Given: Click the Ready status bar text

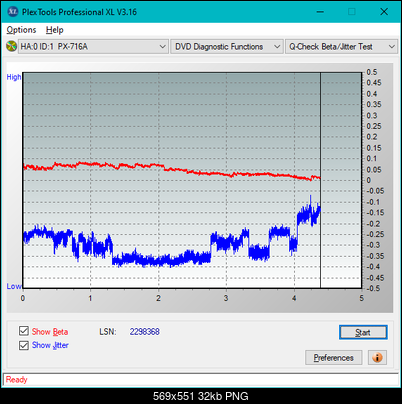Looking at the screenshot, I should coord(16,380).
